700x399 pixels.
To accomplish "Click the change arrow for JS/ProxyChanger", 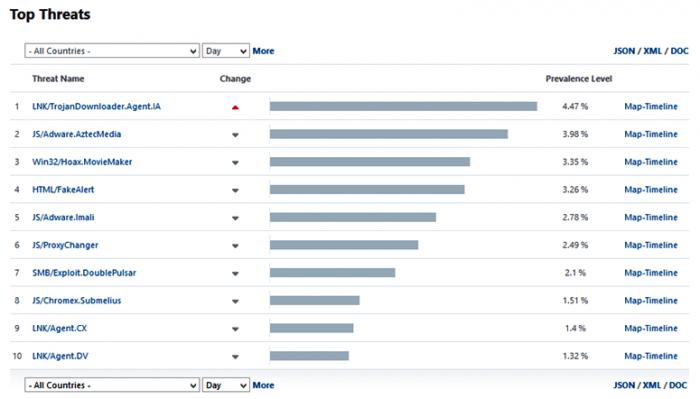I will click(x=235, y=245).
